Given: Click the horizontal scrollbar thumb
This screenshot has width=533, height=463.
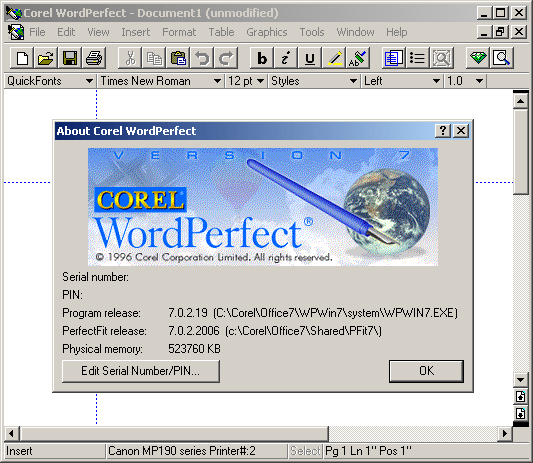Looking at the screenshot, I should point(174,433).
